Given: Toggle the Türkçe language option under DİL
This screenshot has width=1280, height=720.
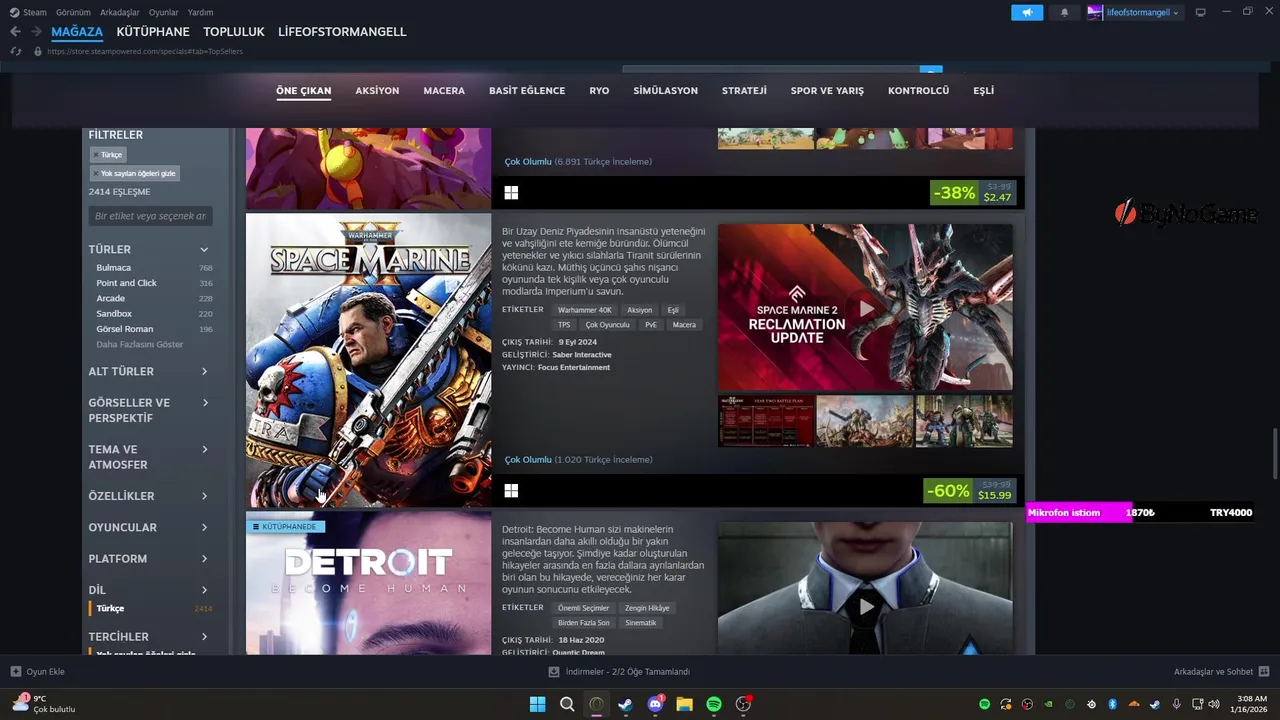Looking at the screenshot, I should click(150, 608).
